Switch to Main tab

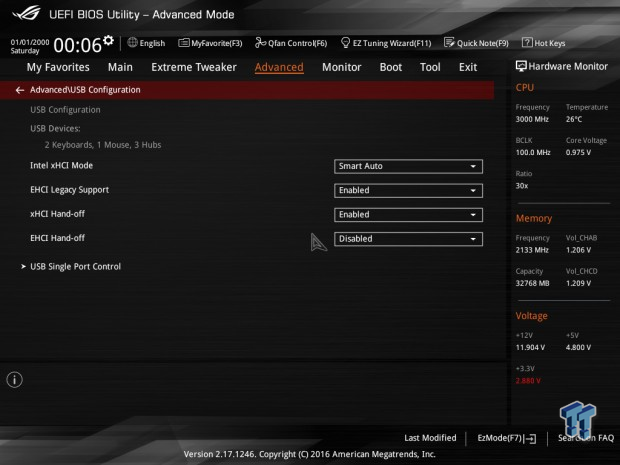[x=120, y=67]
